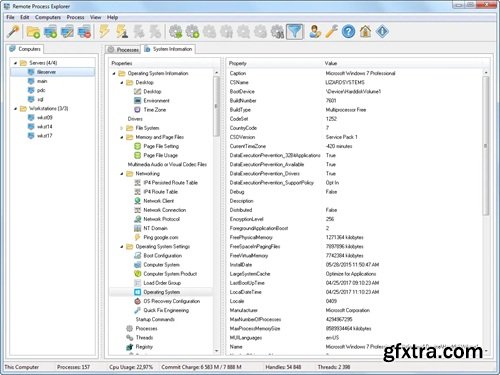Select workstation wkst14
Image resolution: width=500 pixels, height=375 pixels.
coord(44,127)
